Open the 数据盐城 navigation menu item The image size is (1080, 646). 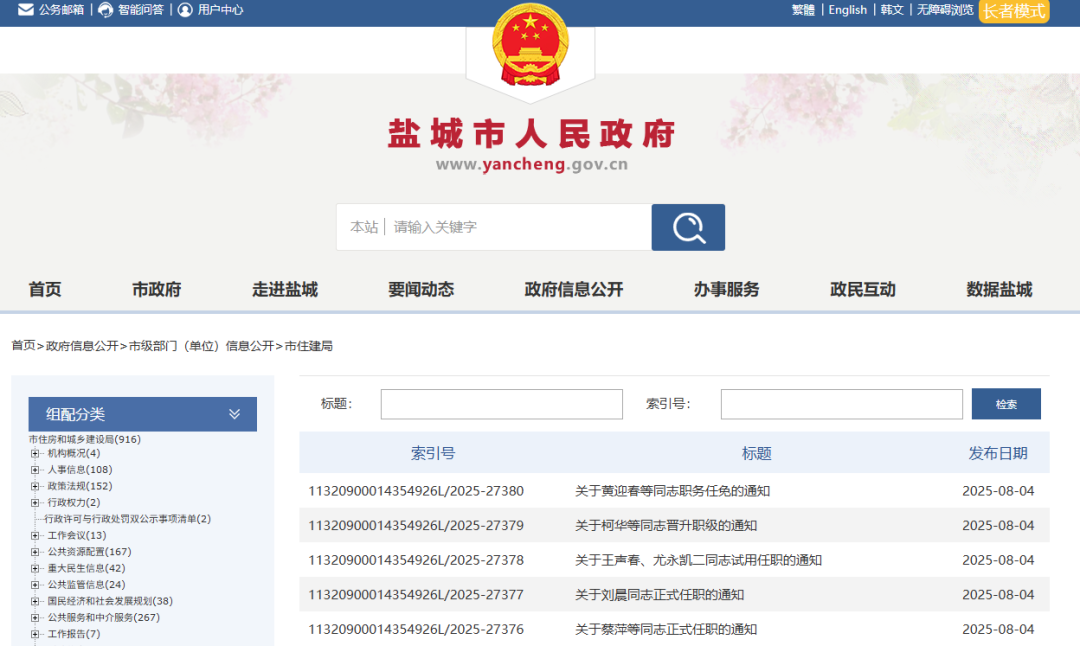(999, 289)
